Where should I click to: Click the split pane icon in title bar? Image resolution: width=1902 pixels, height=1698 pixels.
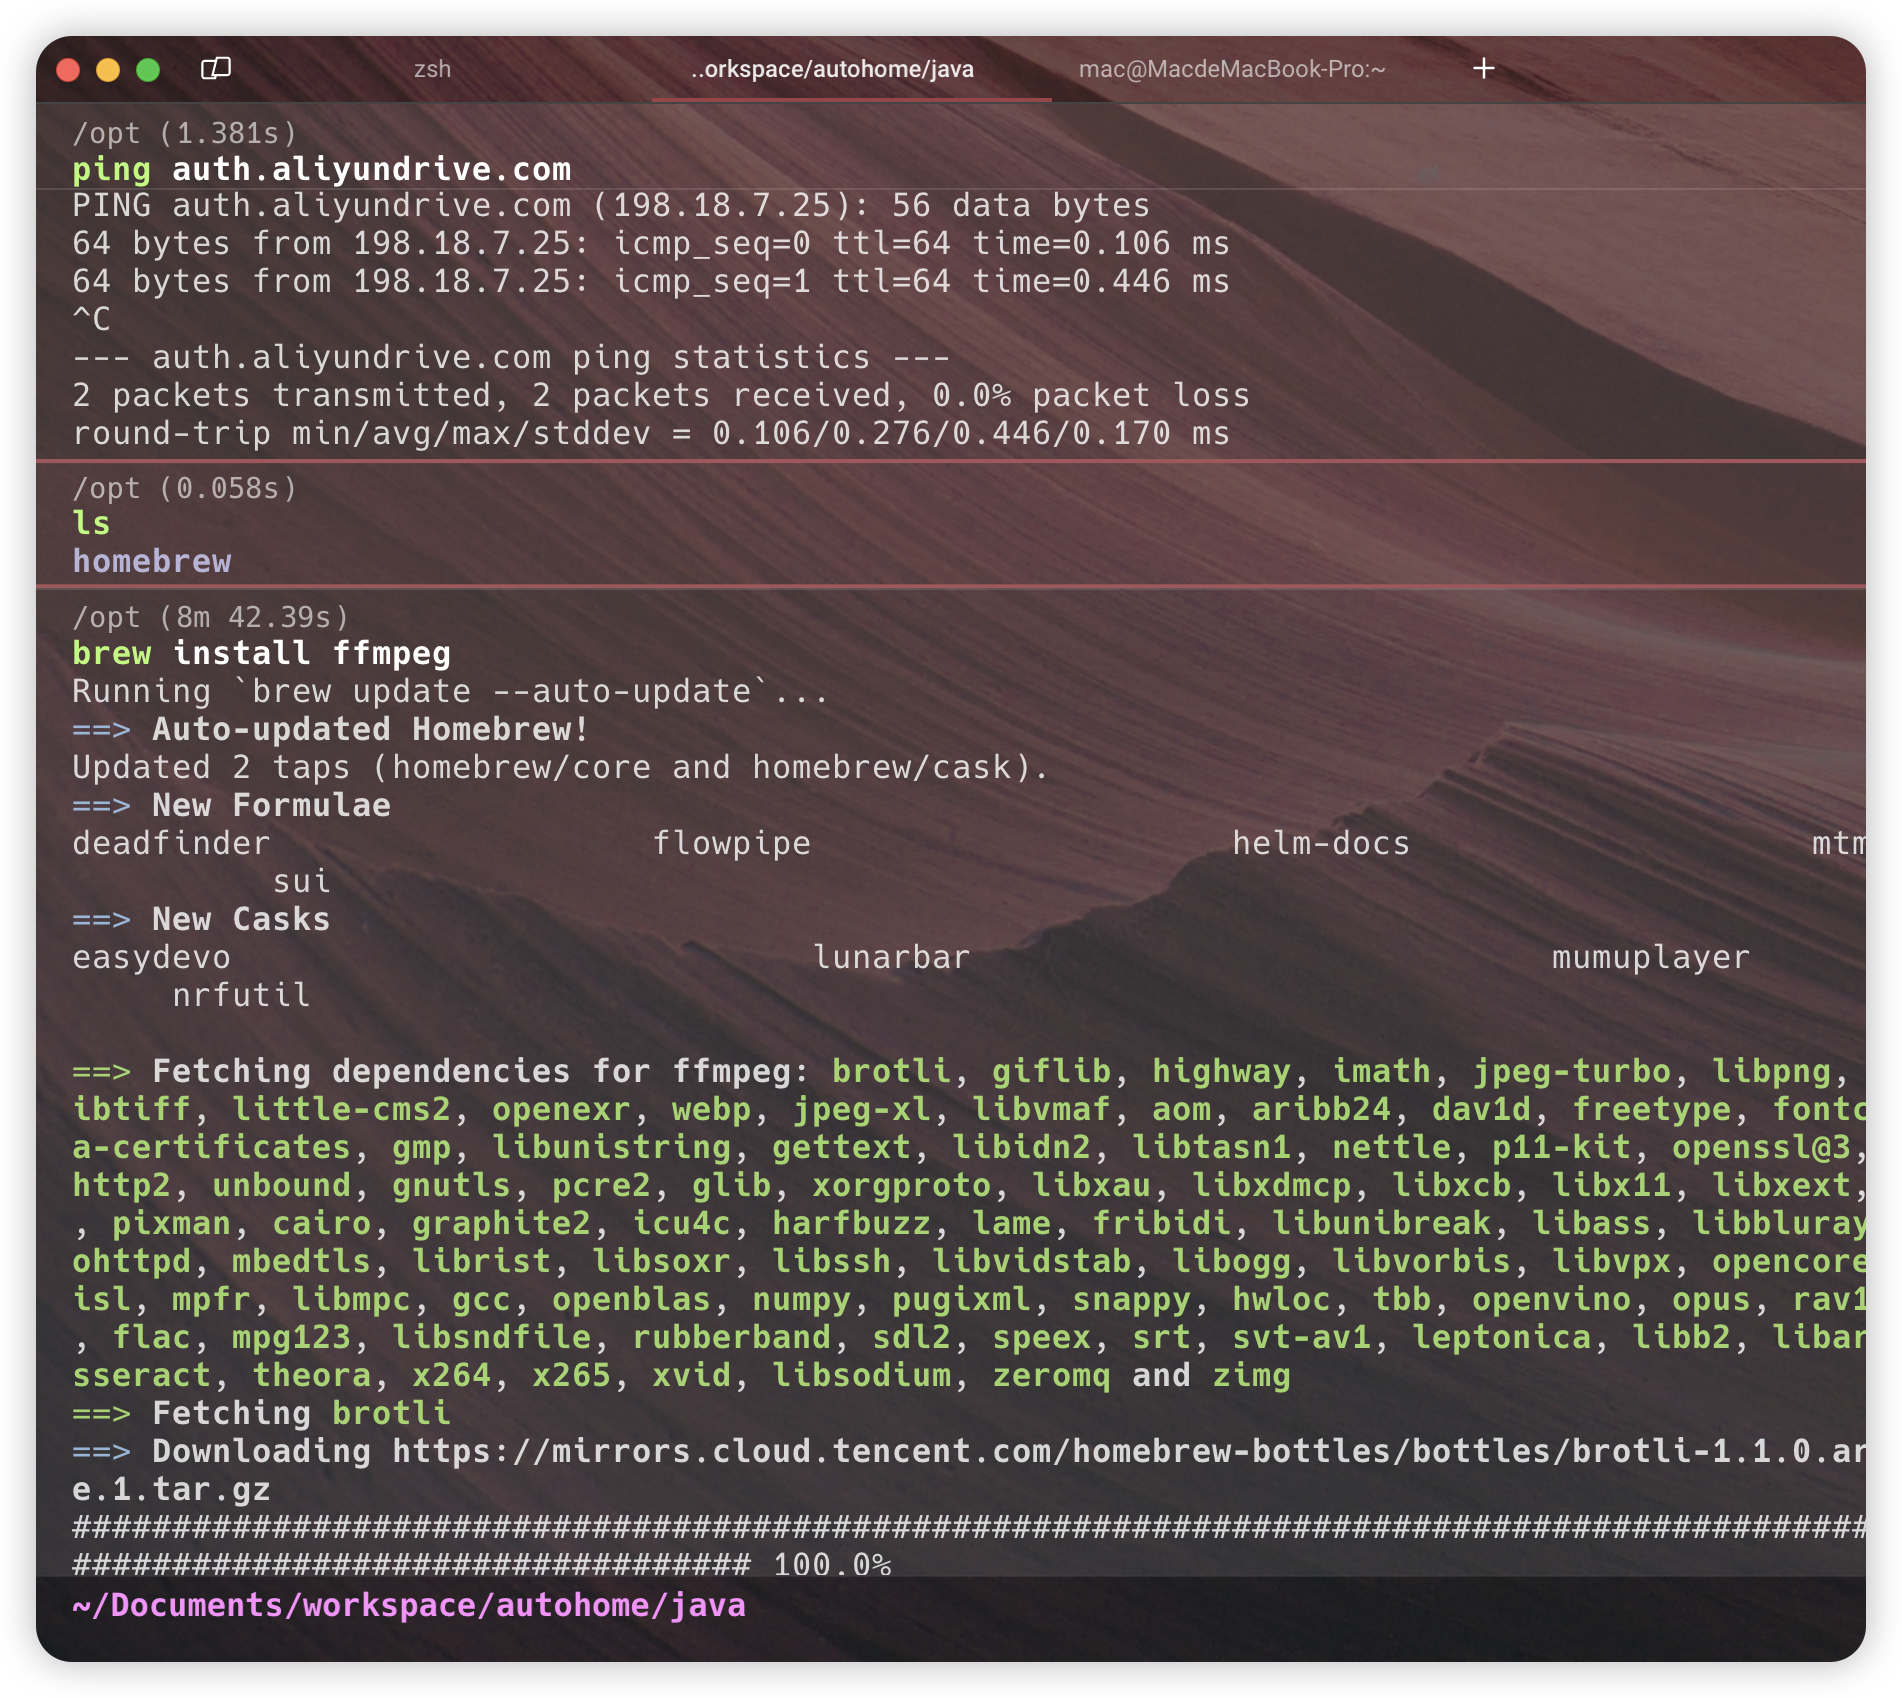click(216, 68)
